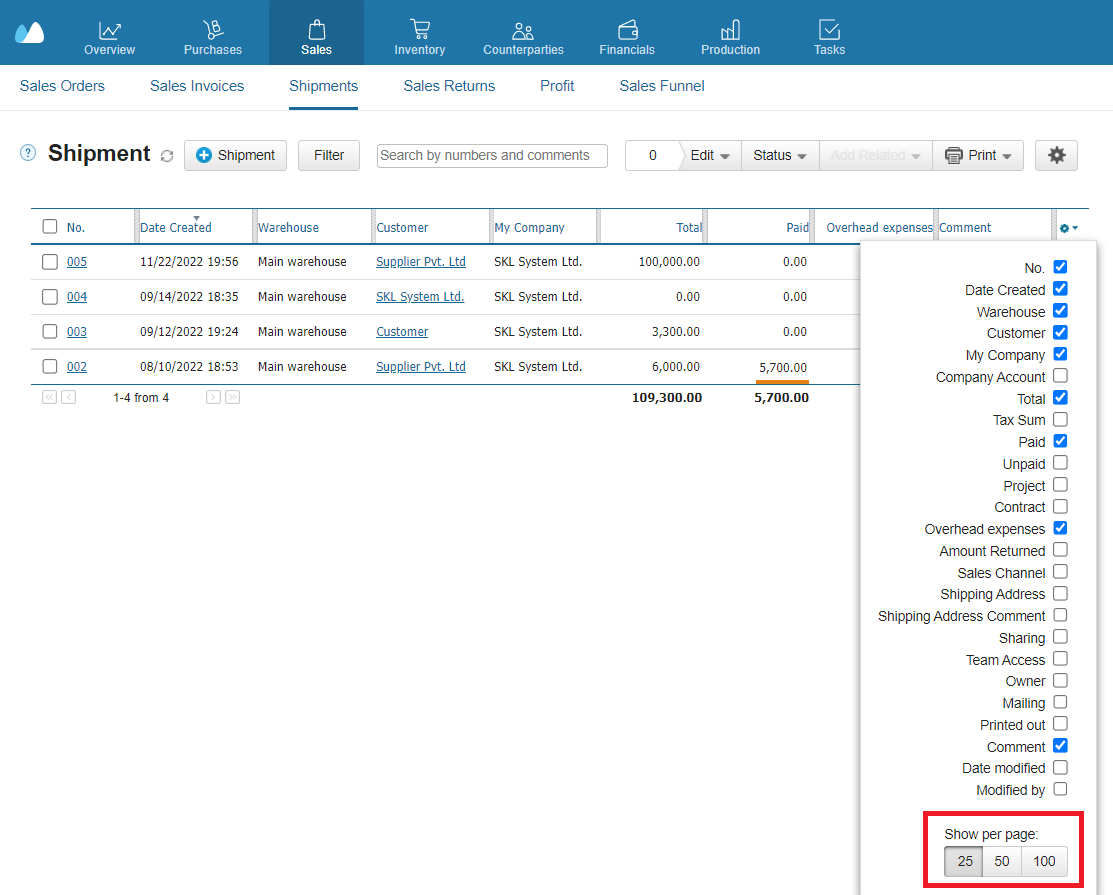Open the Production section
The width and height of the screenshot is (1113, 895).
pyautogui.click(x=730, y=38)
